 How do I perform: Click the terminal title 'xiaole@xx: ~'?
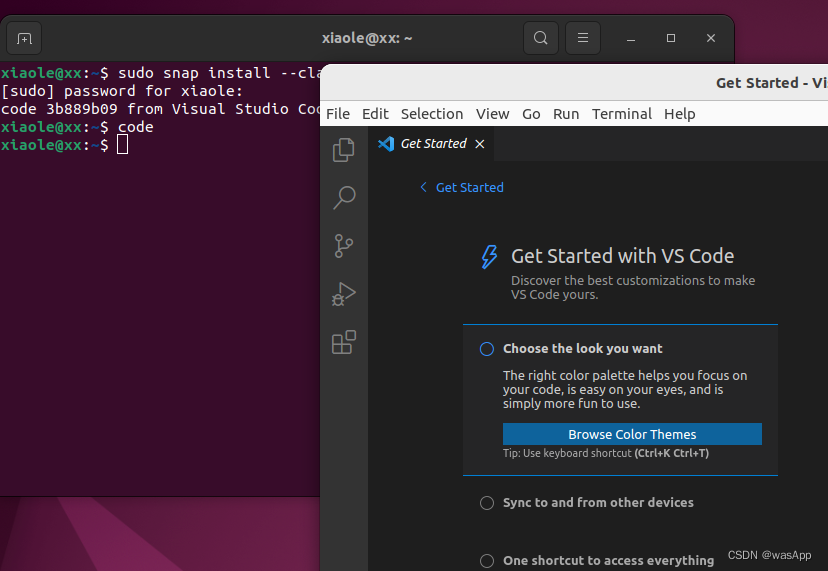[x=367, y=38]
